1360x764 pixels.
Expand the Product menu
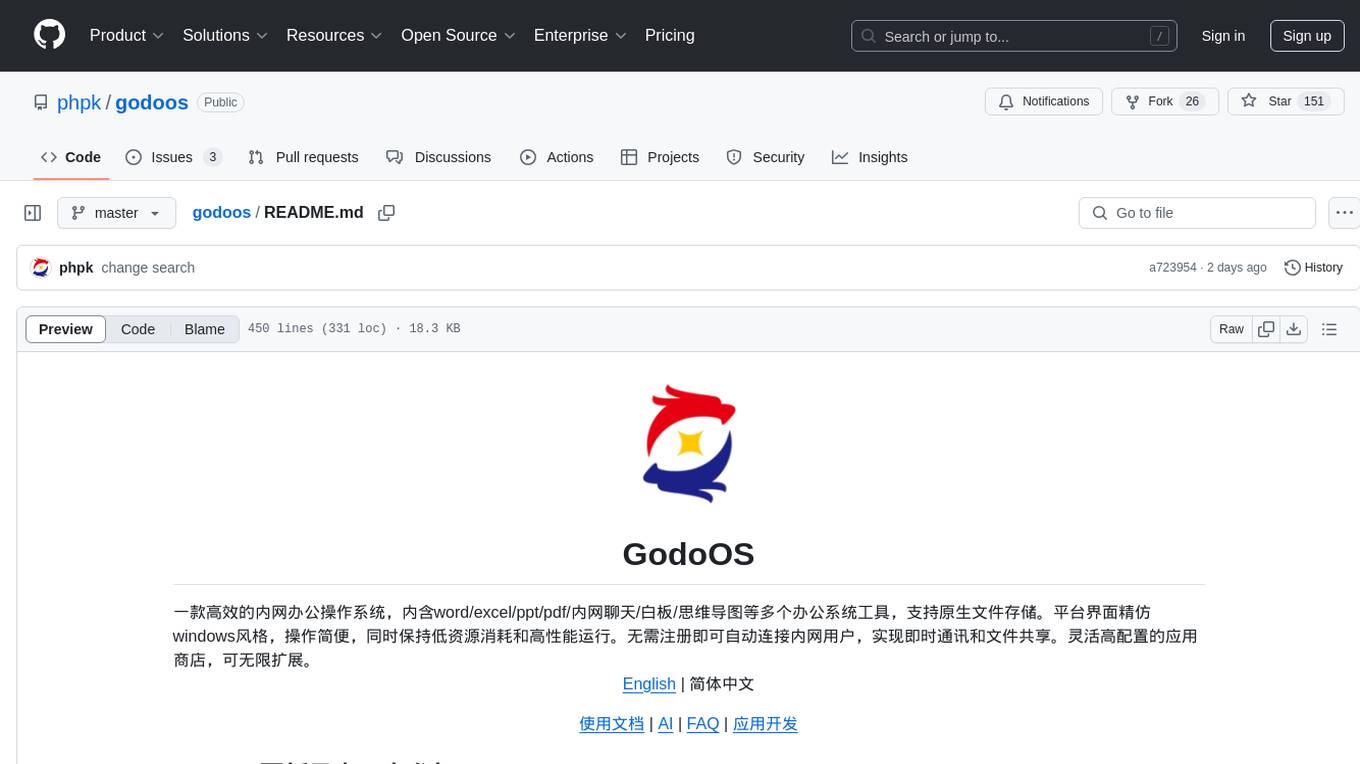pos(127,35)
